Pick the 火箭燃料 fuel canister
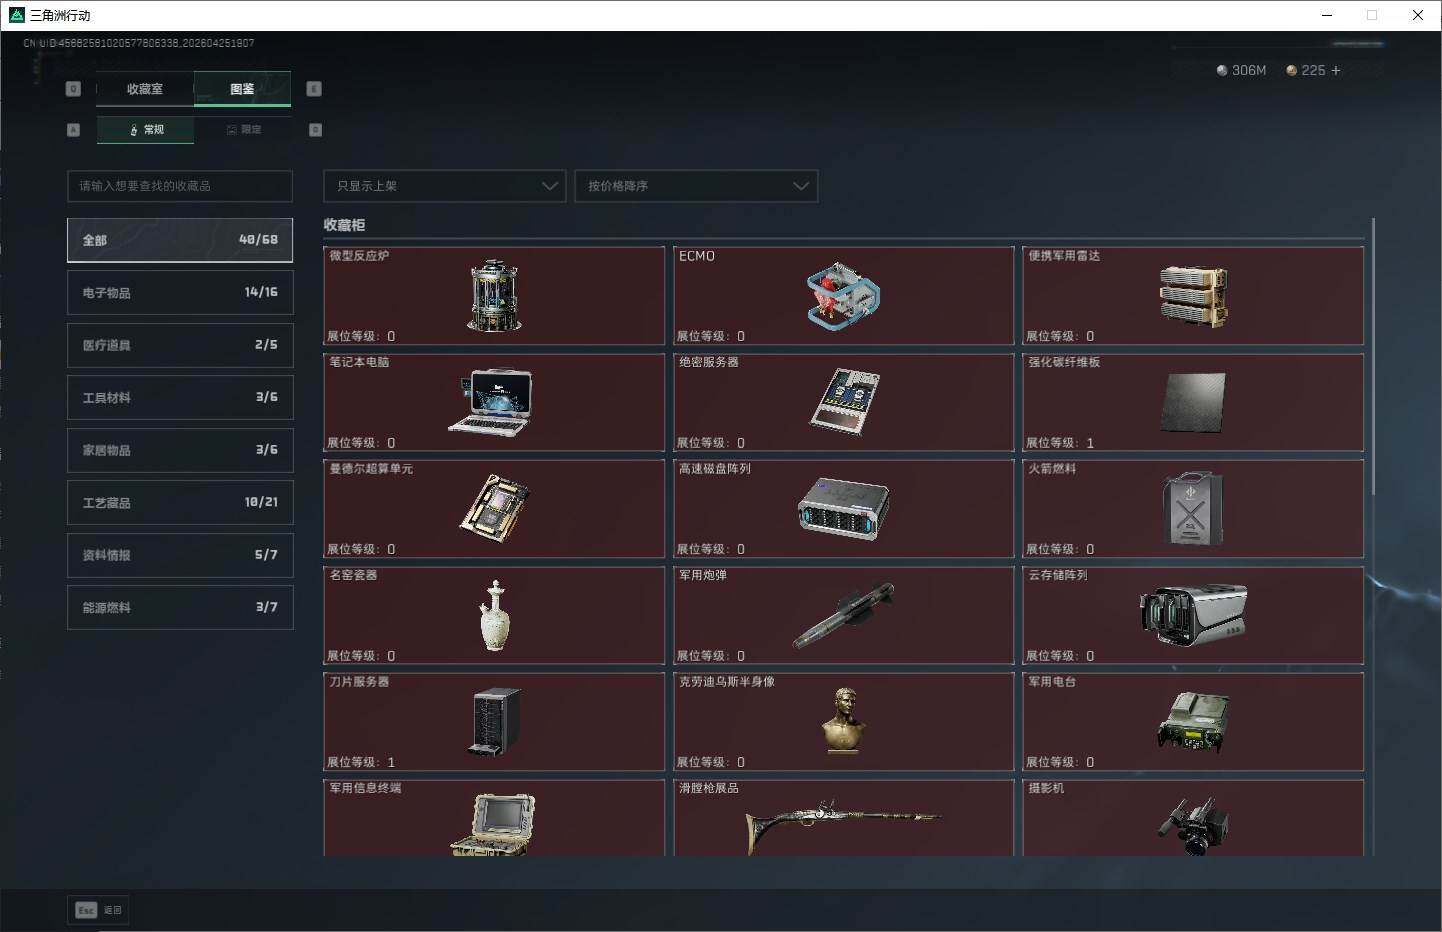The image size is (1442, 932). 1193,509
